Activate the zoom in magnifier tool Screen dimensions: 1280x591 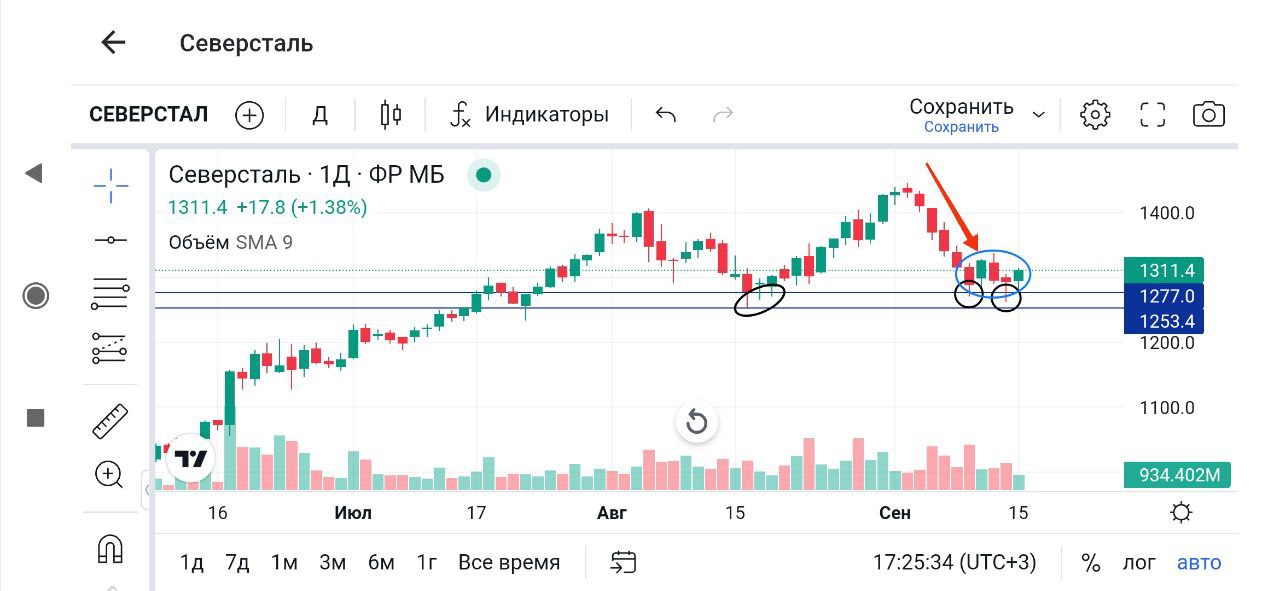(x=109, y=474)
